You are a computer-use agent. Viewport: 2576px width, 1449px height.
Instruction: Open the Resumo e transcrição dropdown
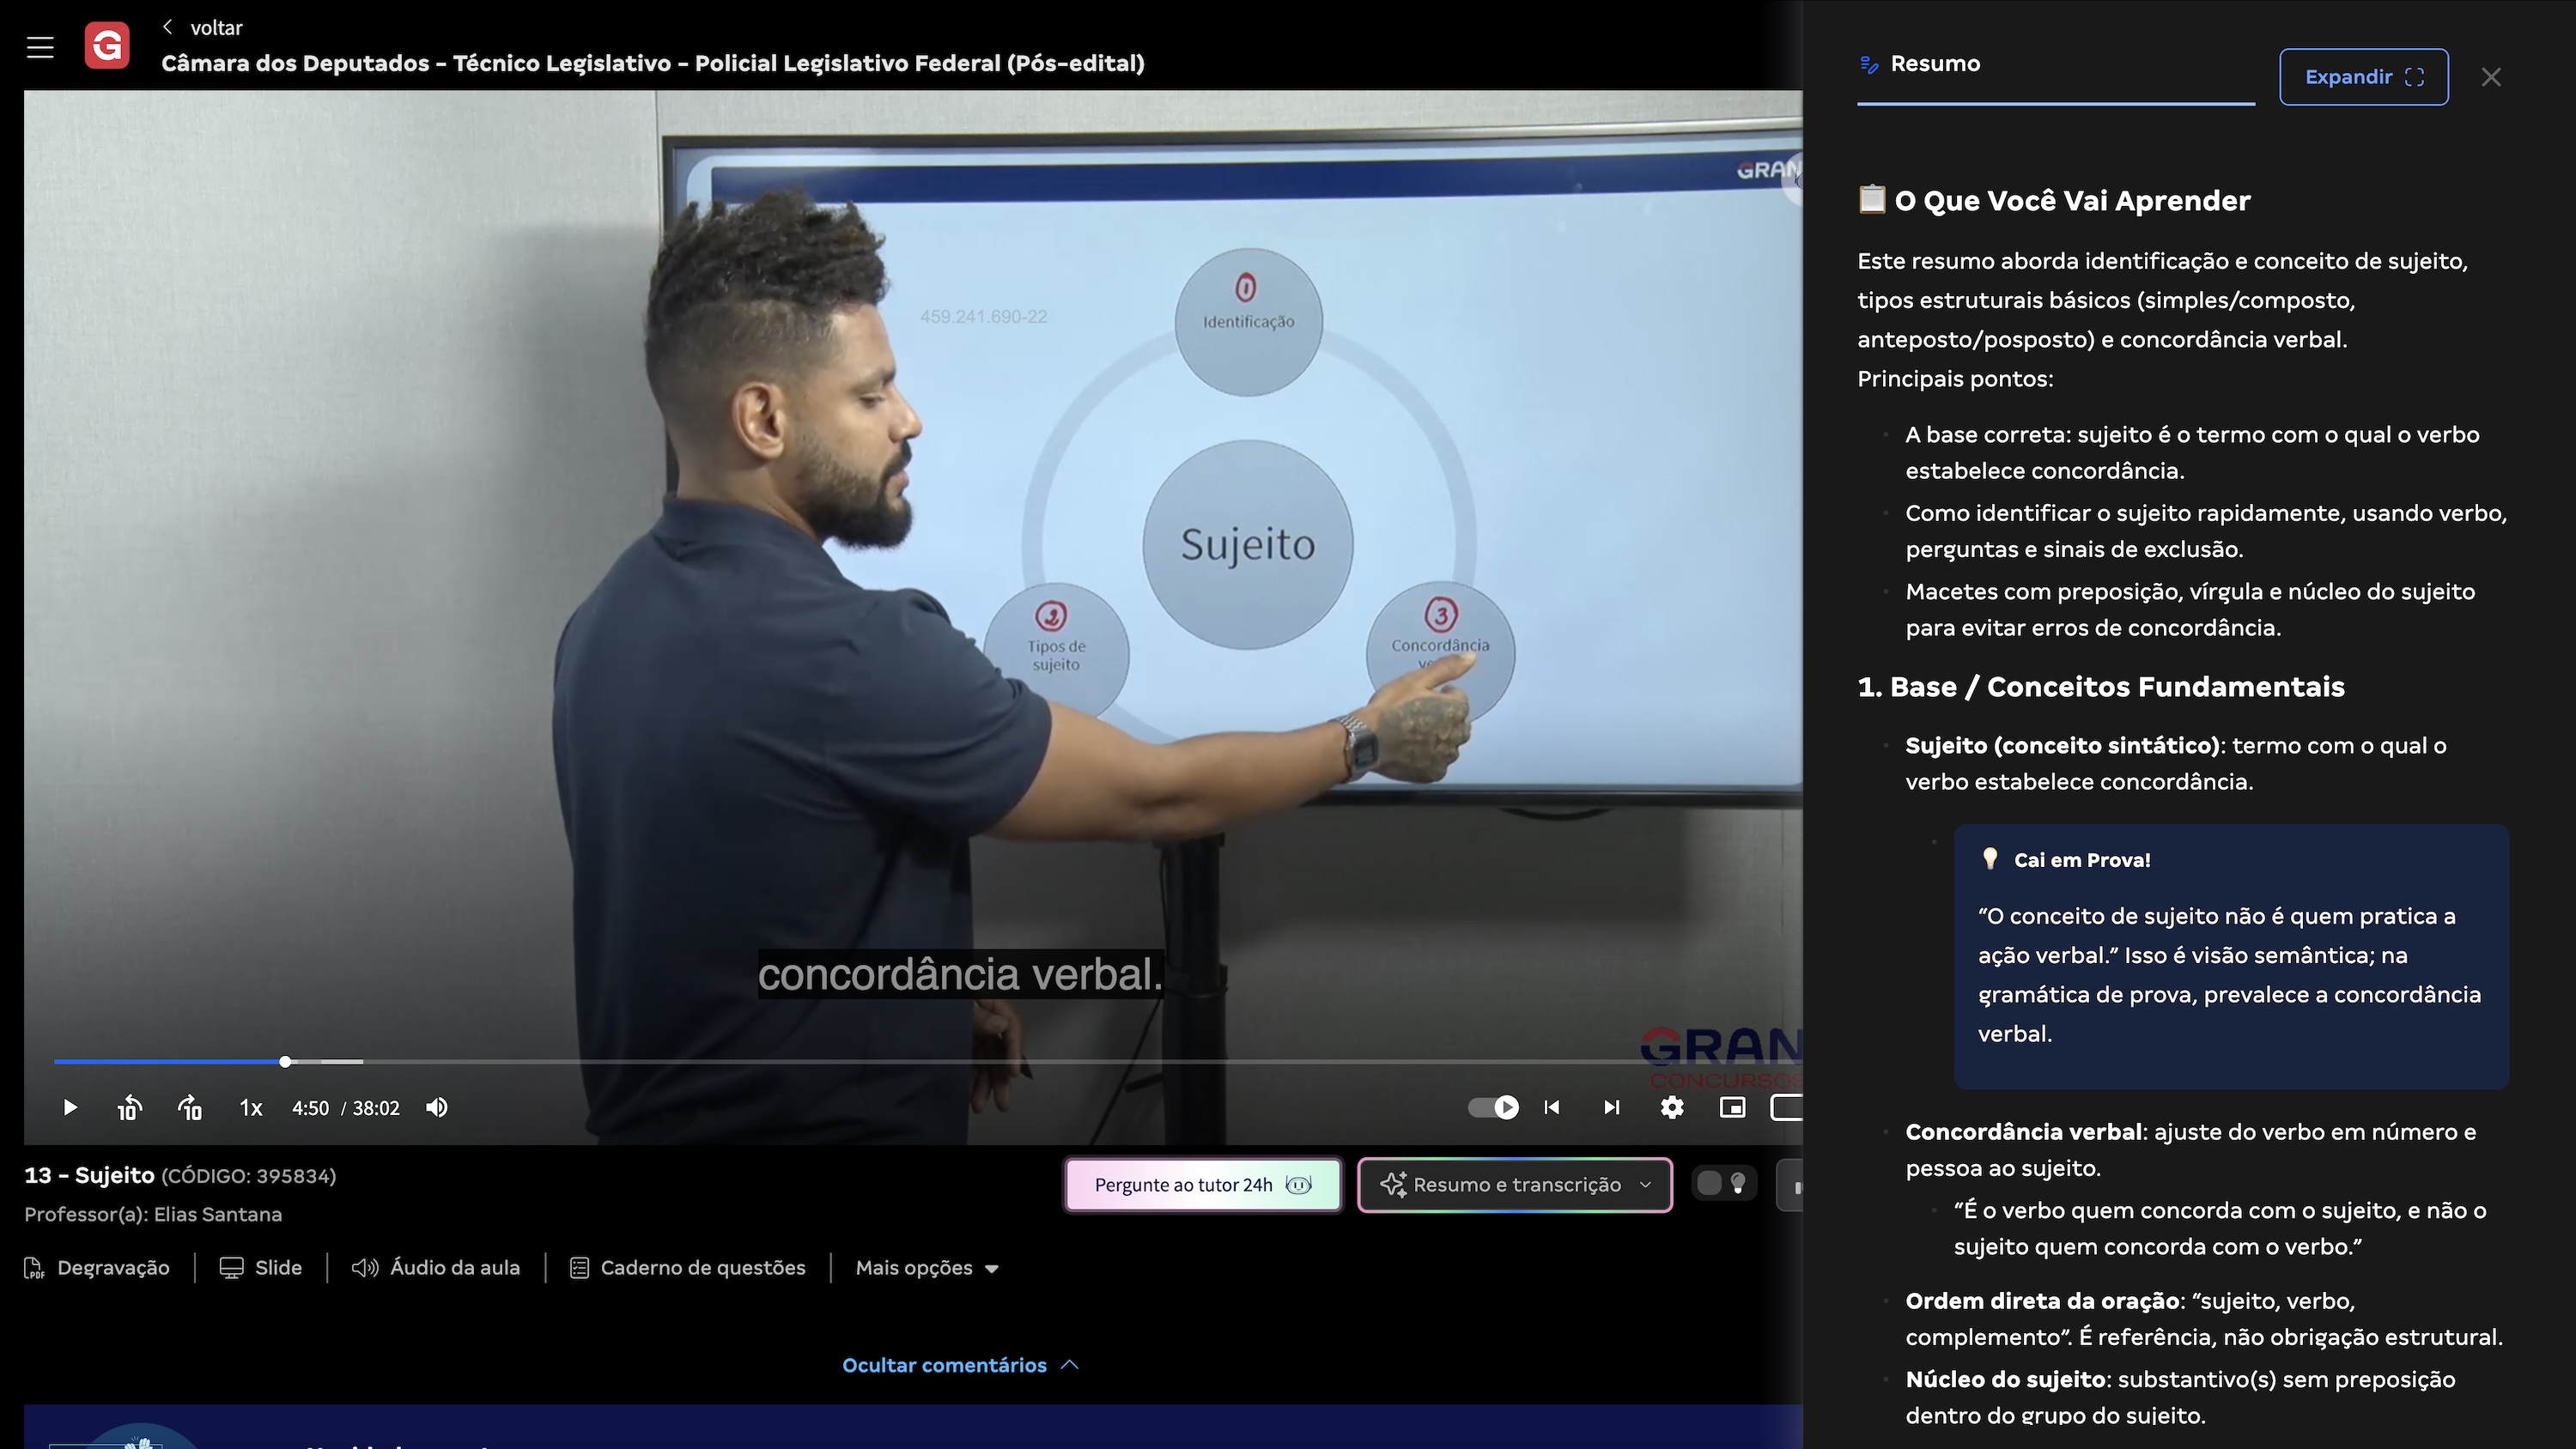pyautogui.click(x=1514, y=1185)
